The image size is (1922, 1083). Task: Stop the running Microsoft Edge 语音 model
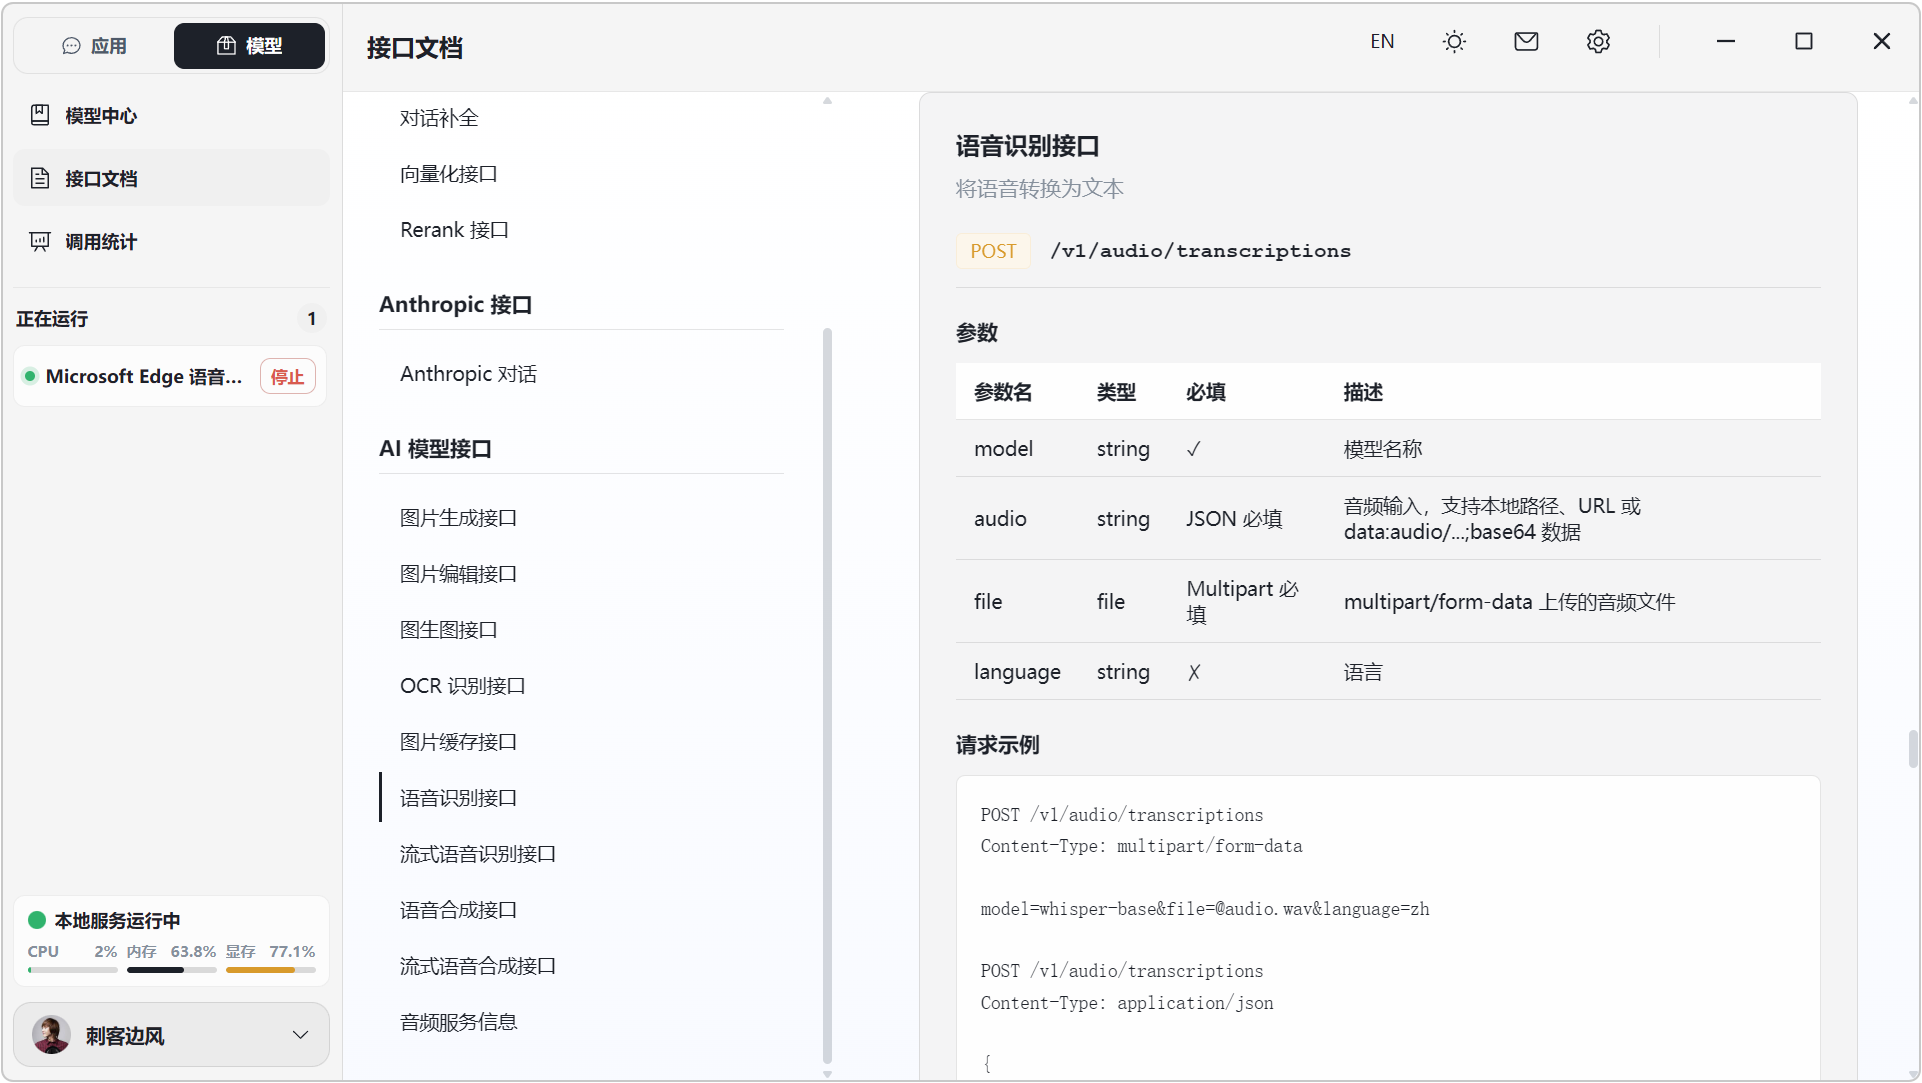[288, 377]
